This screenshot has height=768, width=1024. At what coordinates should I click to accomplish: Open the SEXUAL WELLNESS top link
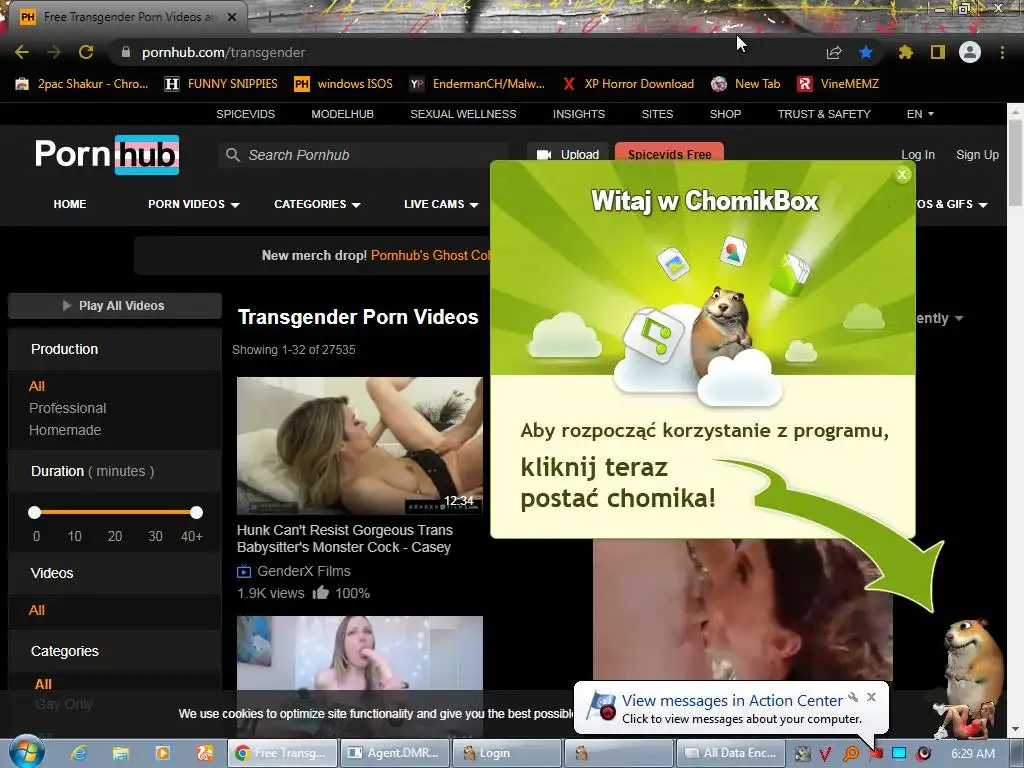click(x=463, y=114)
